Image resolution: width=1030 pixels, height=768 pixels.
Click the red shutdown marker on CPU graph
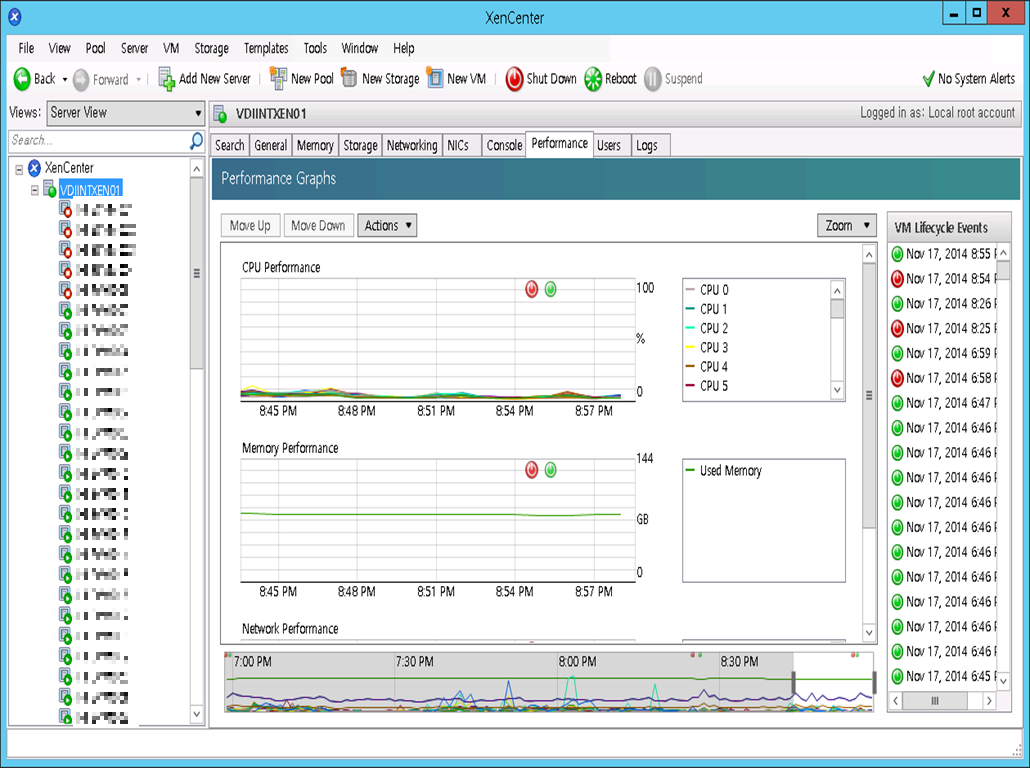click(x=531, y=289)
